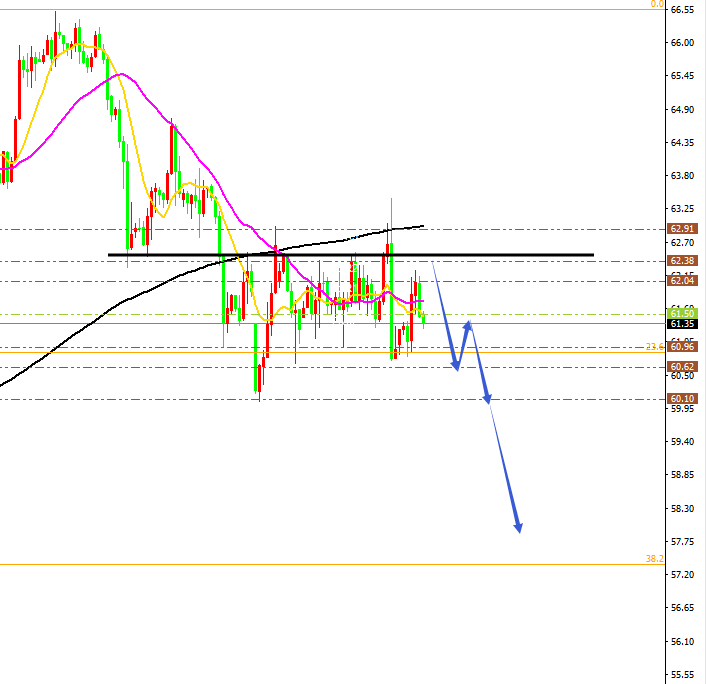Click the black 61.35 current price label
This screenshot has height=684, width=707.
coord(682,324)
